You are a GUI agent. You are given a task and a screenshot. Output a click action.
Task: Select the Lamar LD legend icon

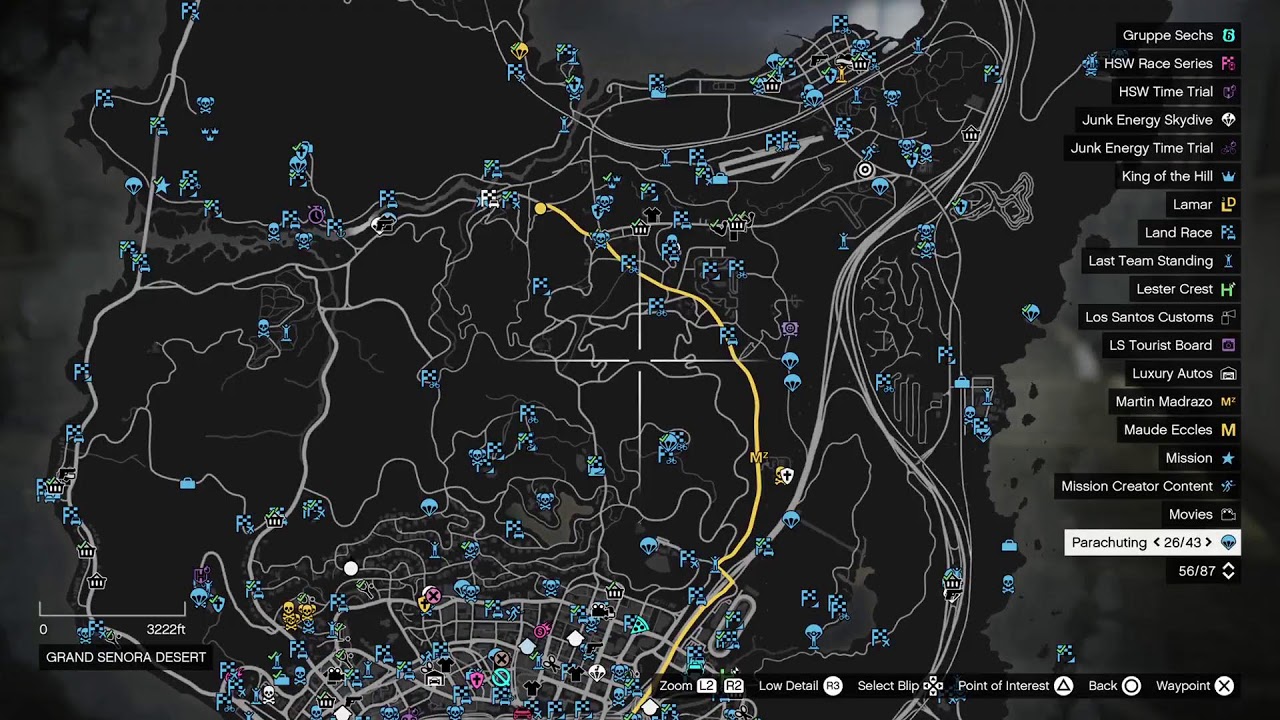[x=1229, y=204]
